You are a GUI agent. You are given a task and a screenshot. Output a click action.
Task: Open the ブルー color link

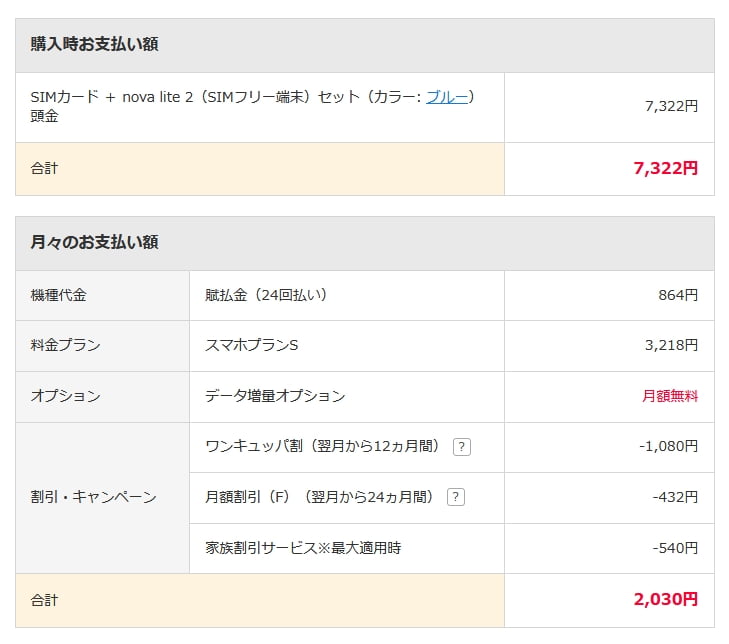(447, 97)
